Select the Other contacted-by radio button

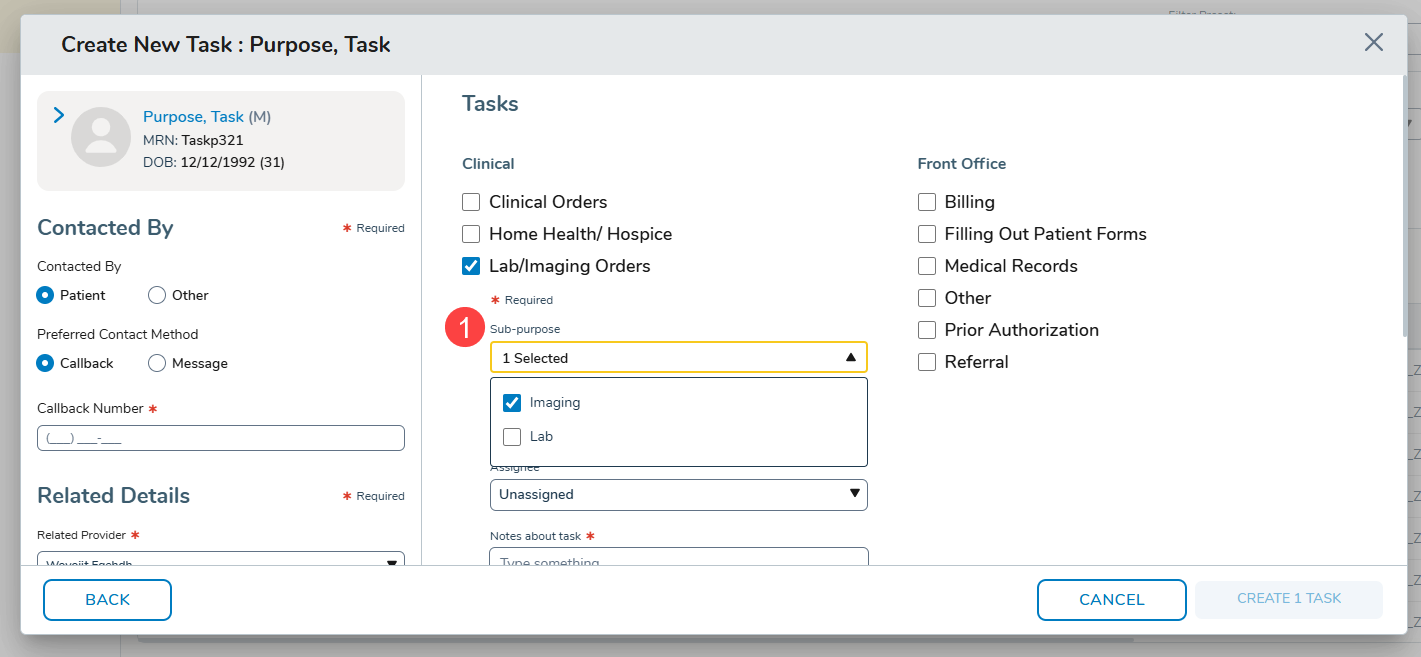pyautogui.click(x=157, y=295)
